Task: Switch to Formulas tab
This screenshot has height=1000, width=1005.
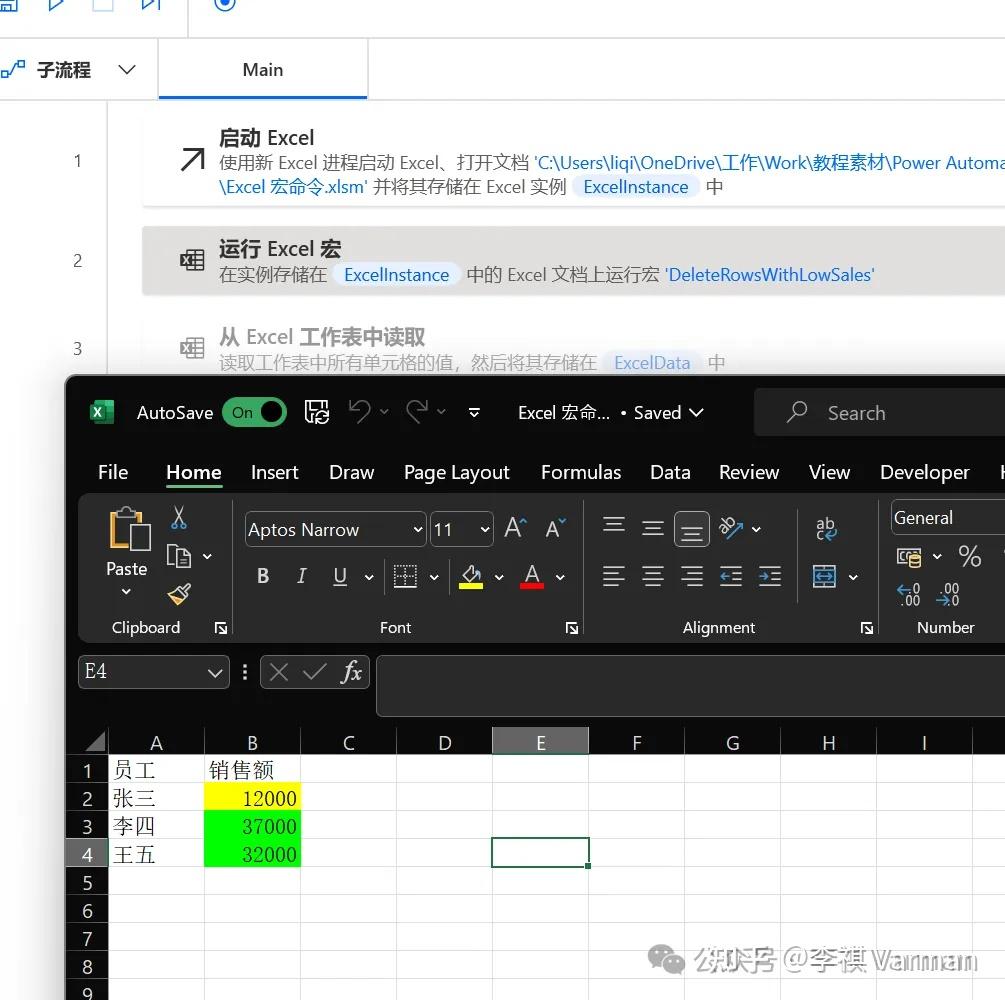Action: point(581,472)
